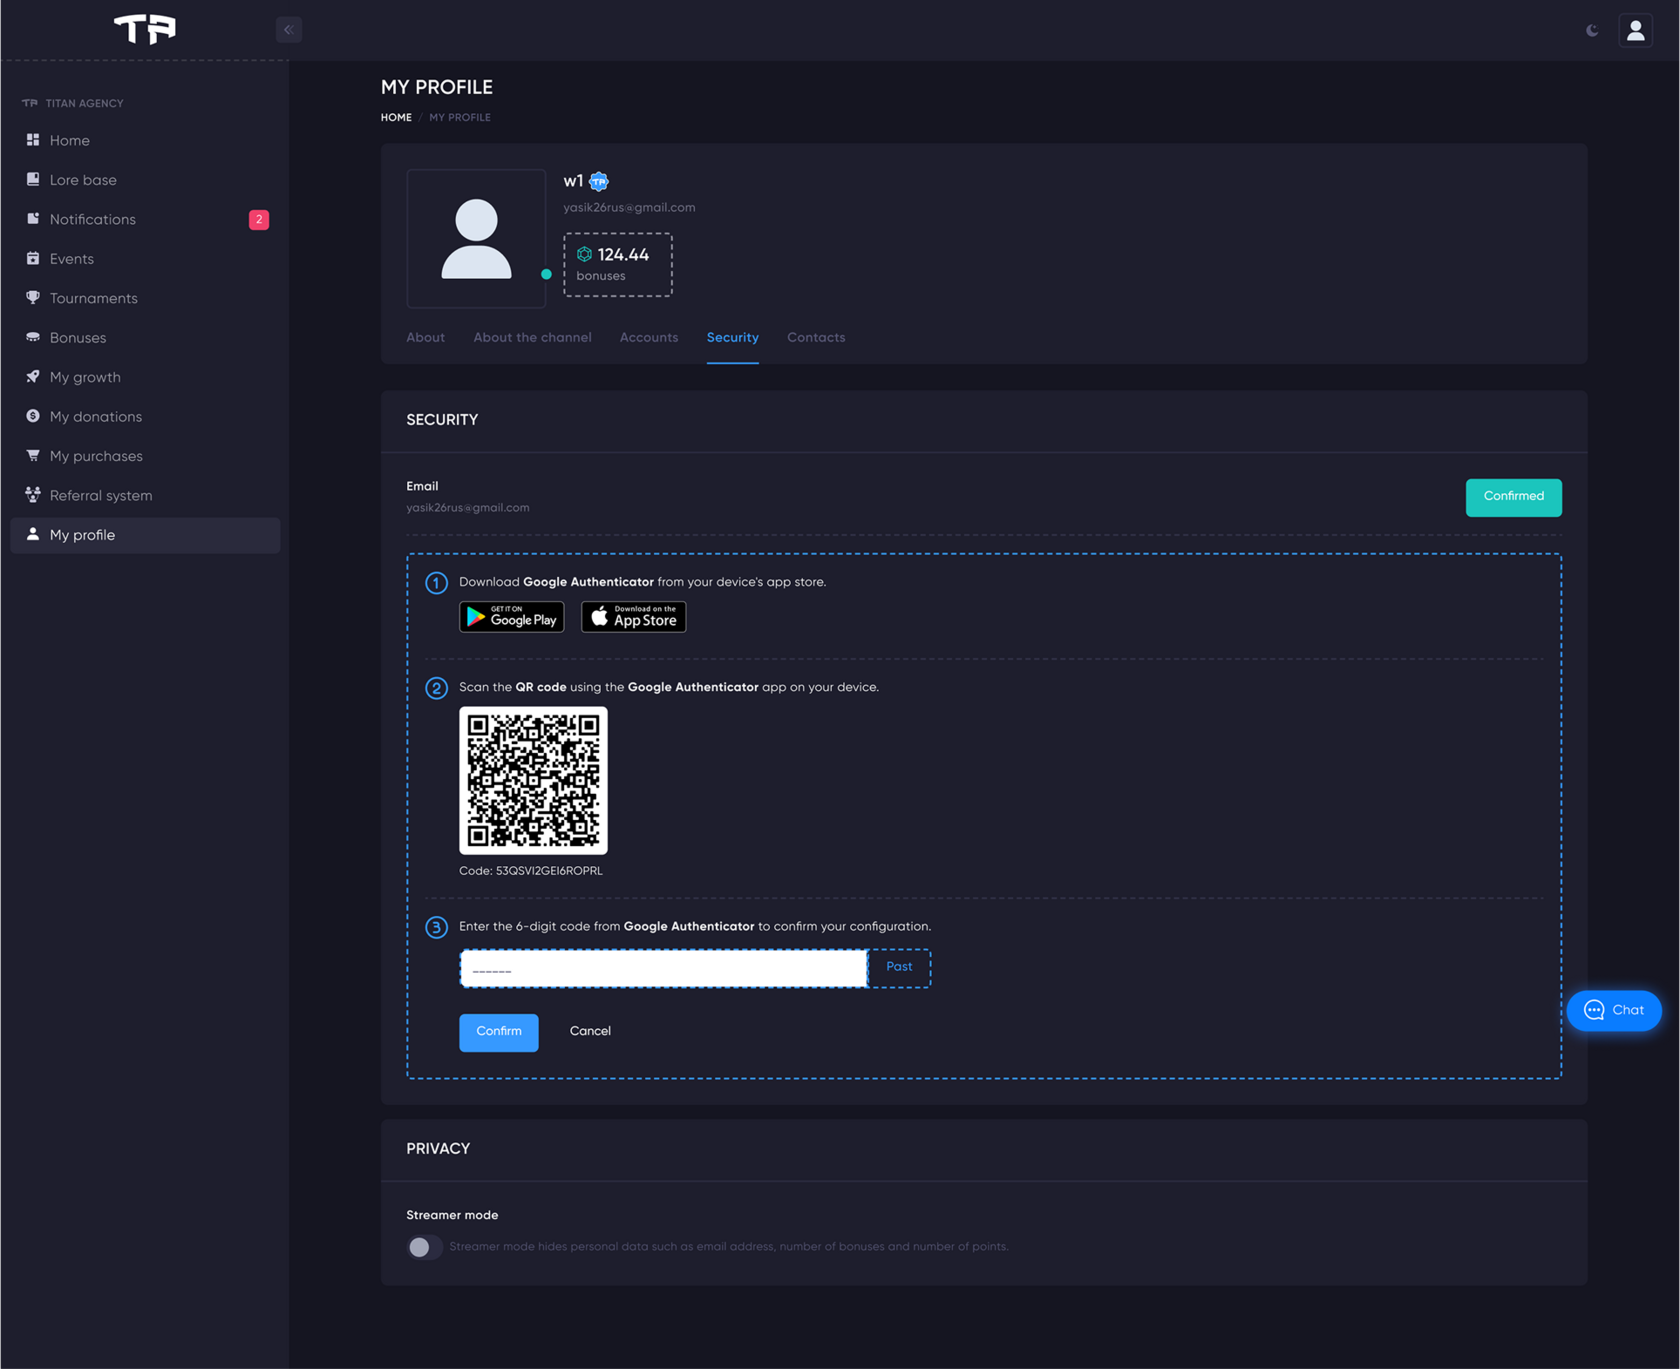Click the My growth rocket icon
Viewport: 1680px width, 1369px height.
tap(33, 377)
